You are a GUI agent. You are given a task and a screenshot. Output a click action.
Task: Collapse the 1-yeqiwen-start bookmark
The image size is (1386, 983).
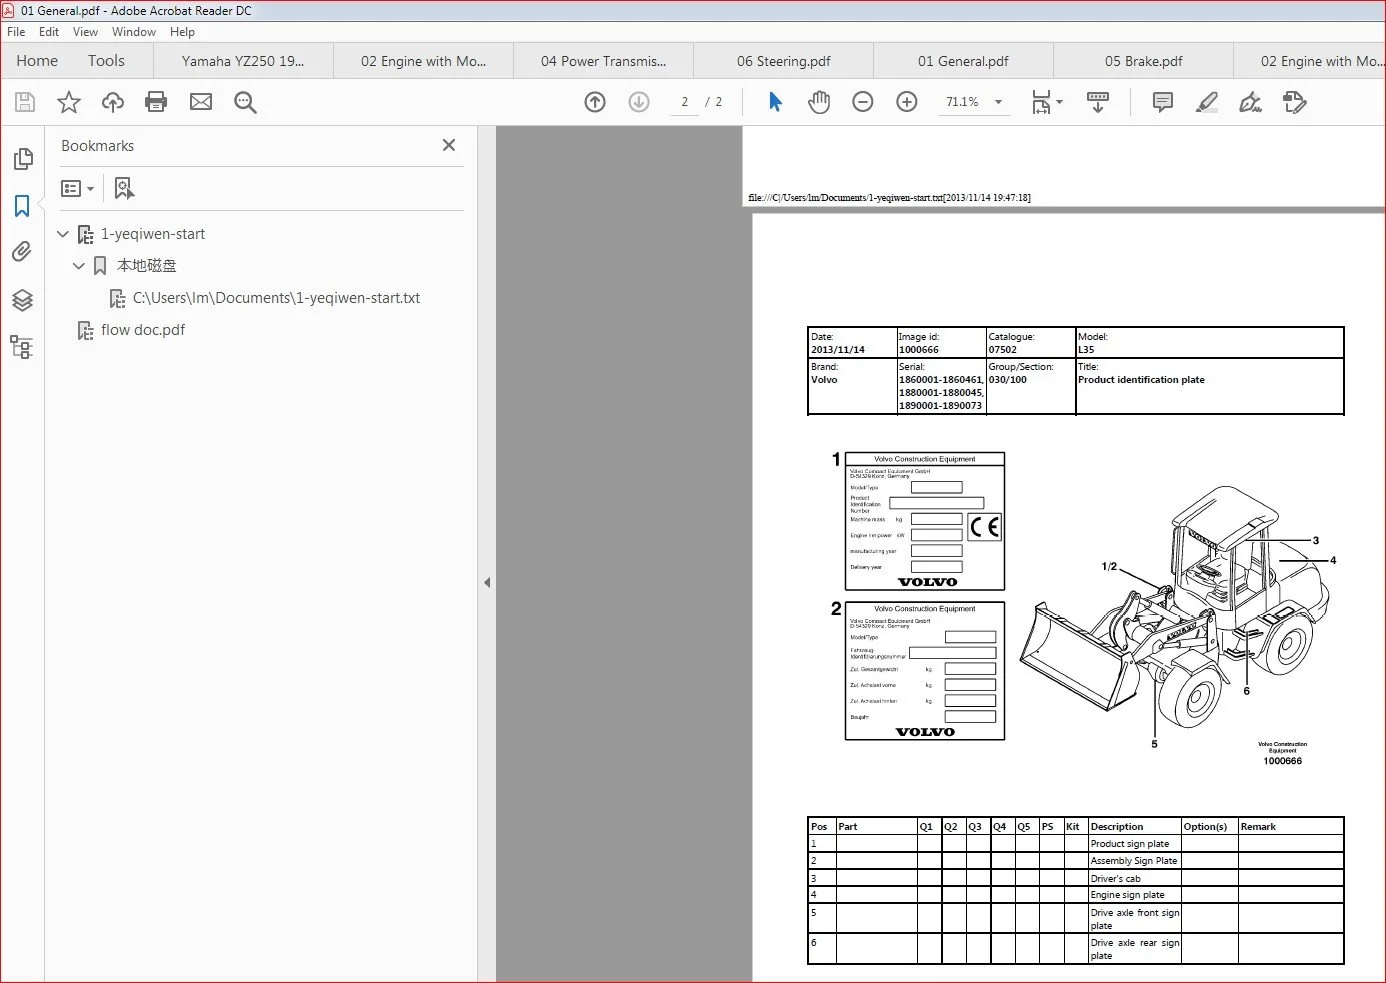point(63,234)
